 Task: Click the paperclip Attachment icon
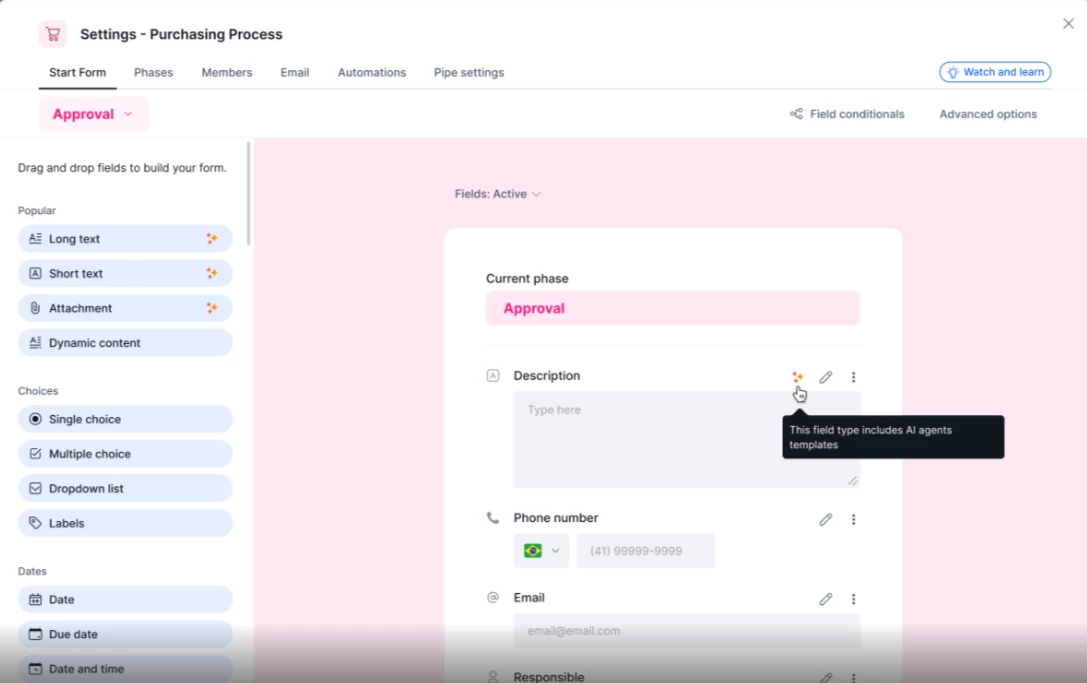(35, 308)
